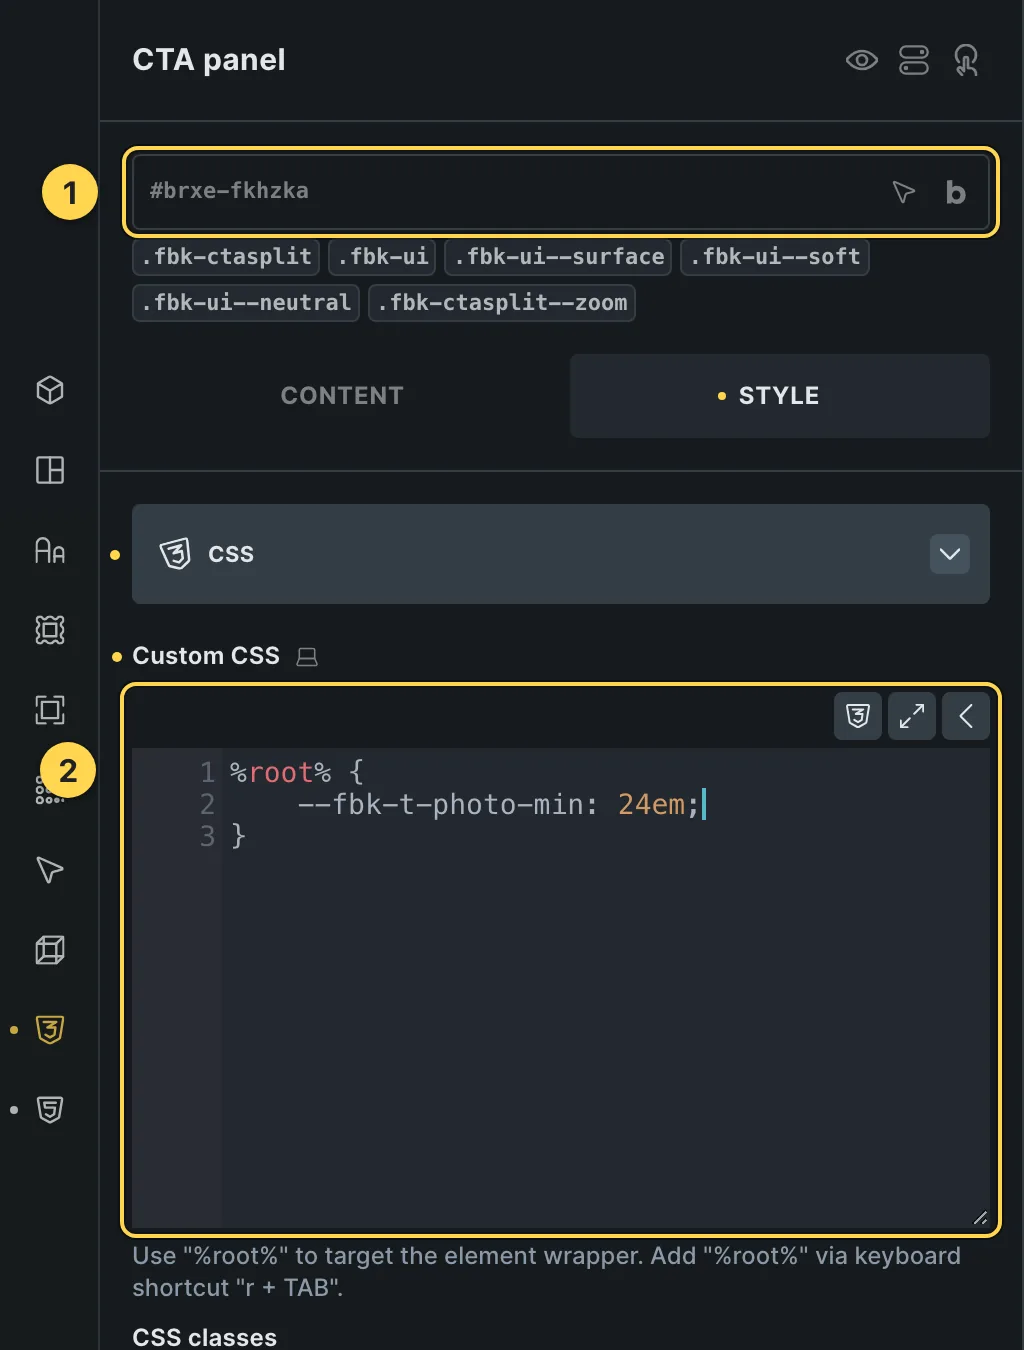The height and width of the screenshot is (1350, 1024).
Task: Click the bold b icon in selector field
Action: pos(955,192)
